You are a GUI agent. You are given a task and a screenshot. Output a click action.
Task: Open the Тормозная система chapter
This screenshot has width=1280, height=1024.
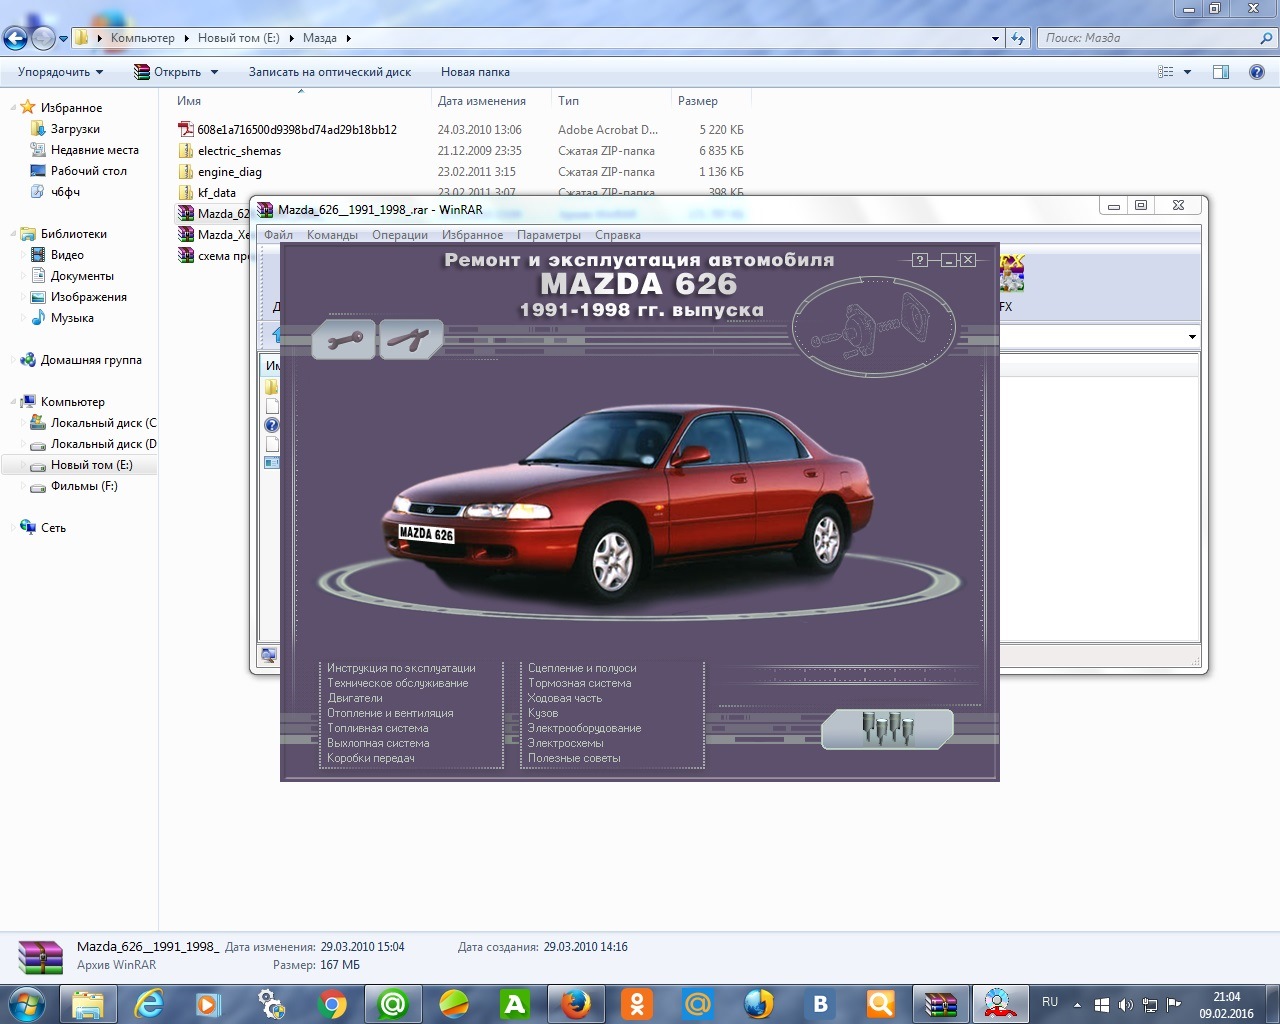tap(579, 683)
